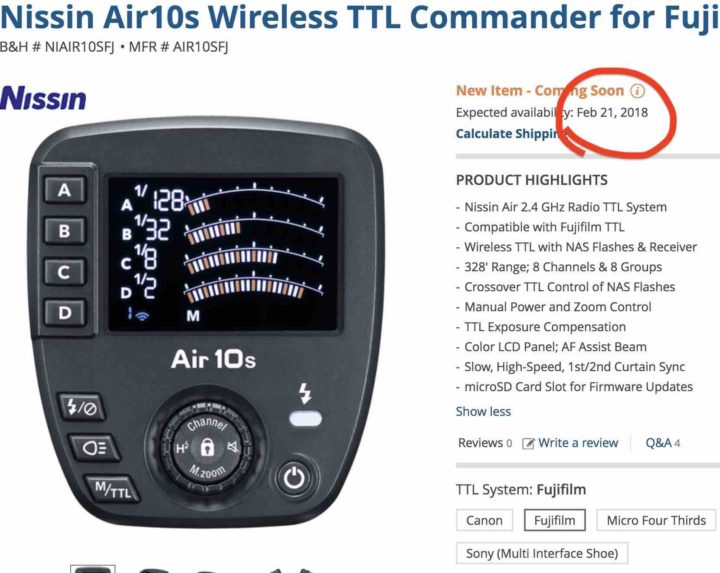This screenshot has width=720, height=573.
Task: Collapse the highlights with Show less
Action: tap(483, 411)
